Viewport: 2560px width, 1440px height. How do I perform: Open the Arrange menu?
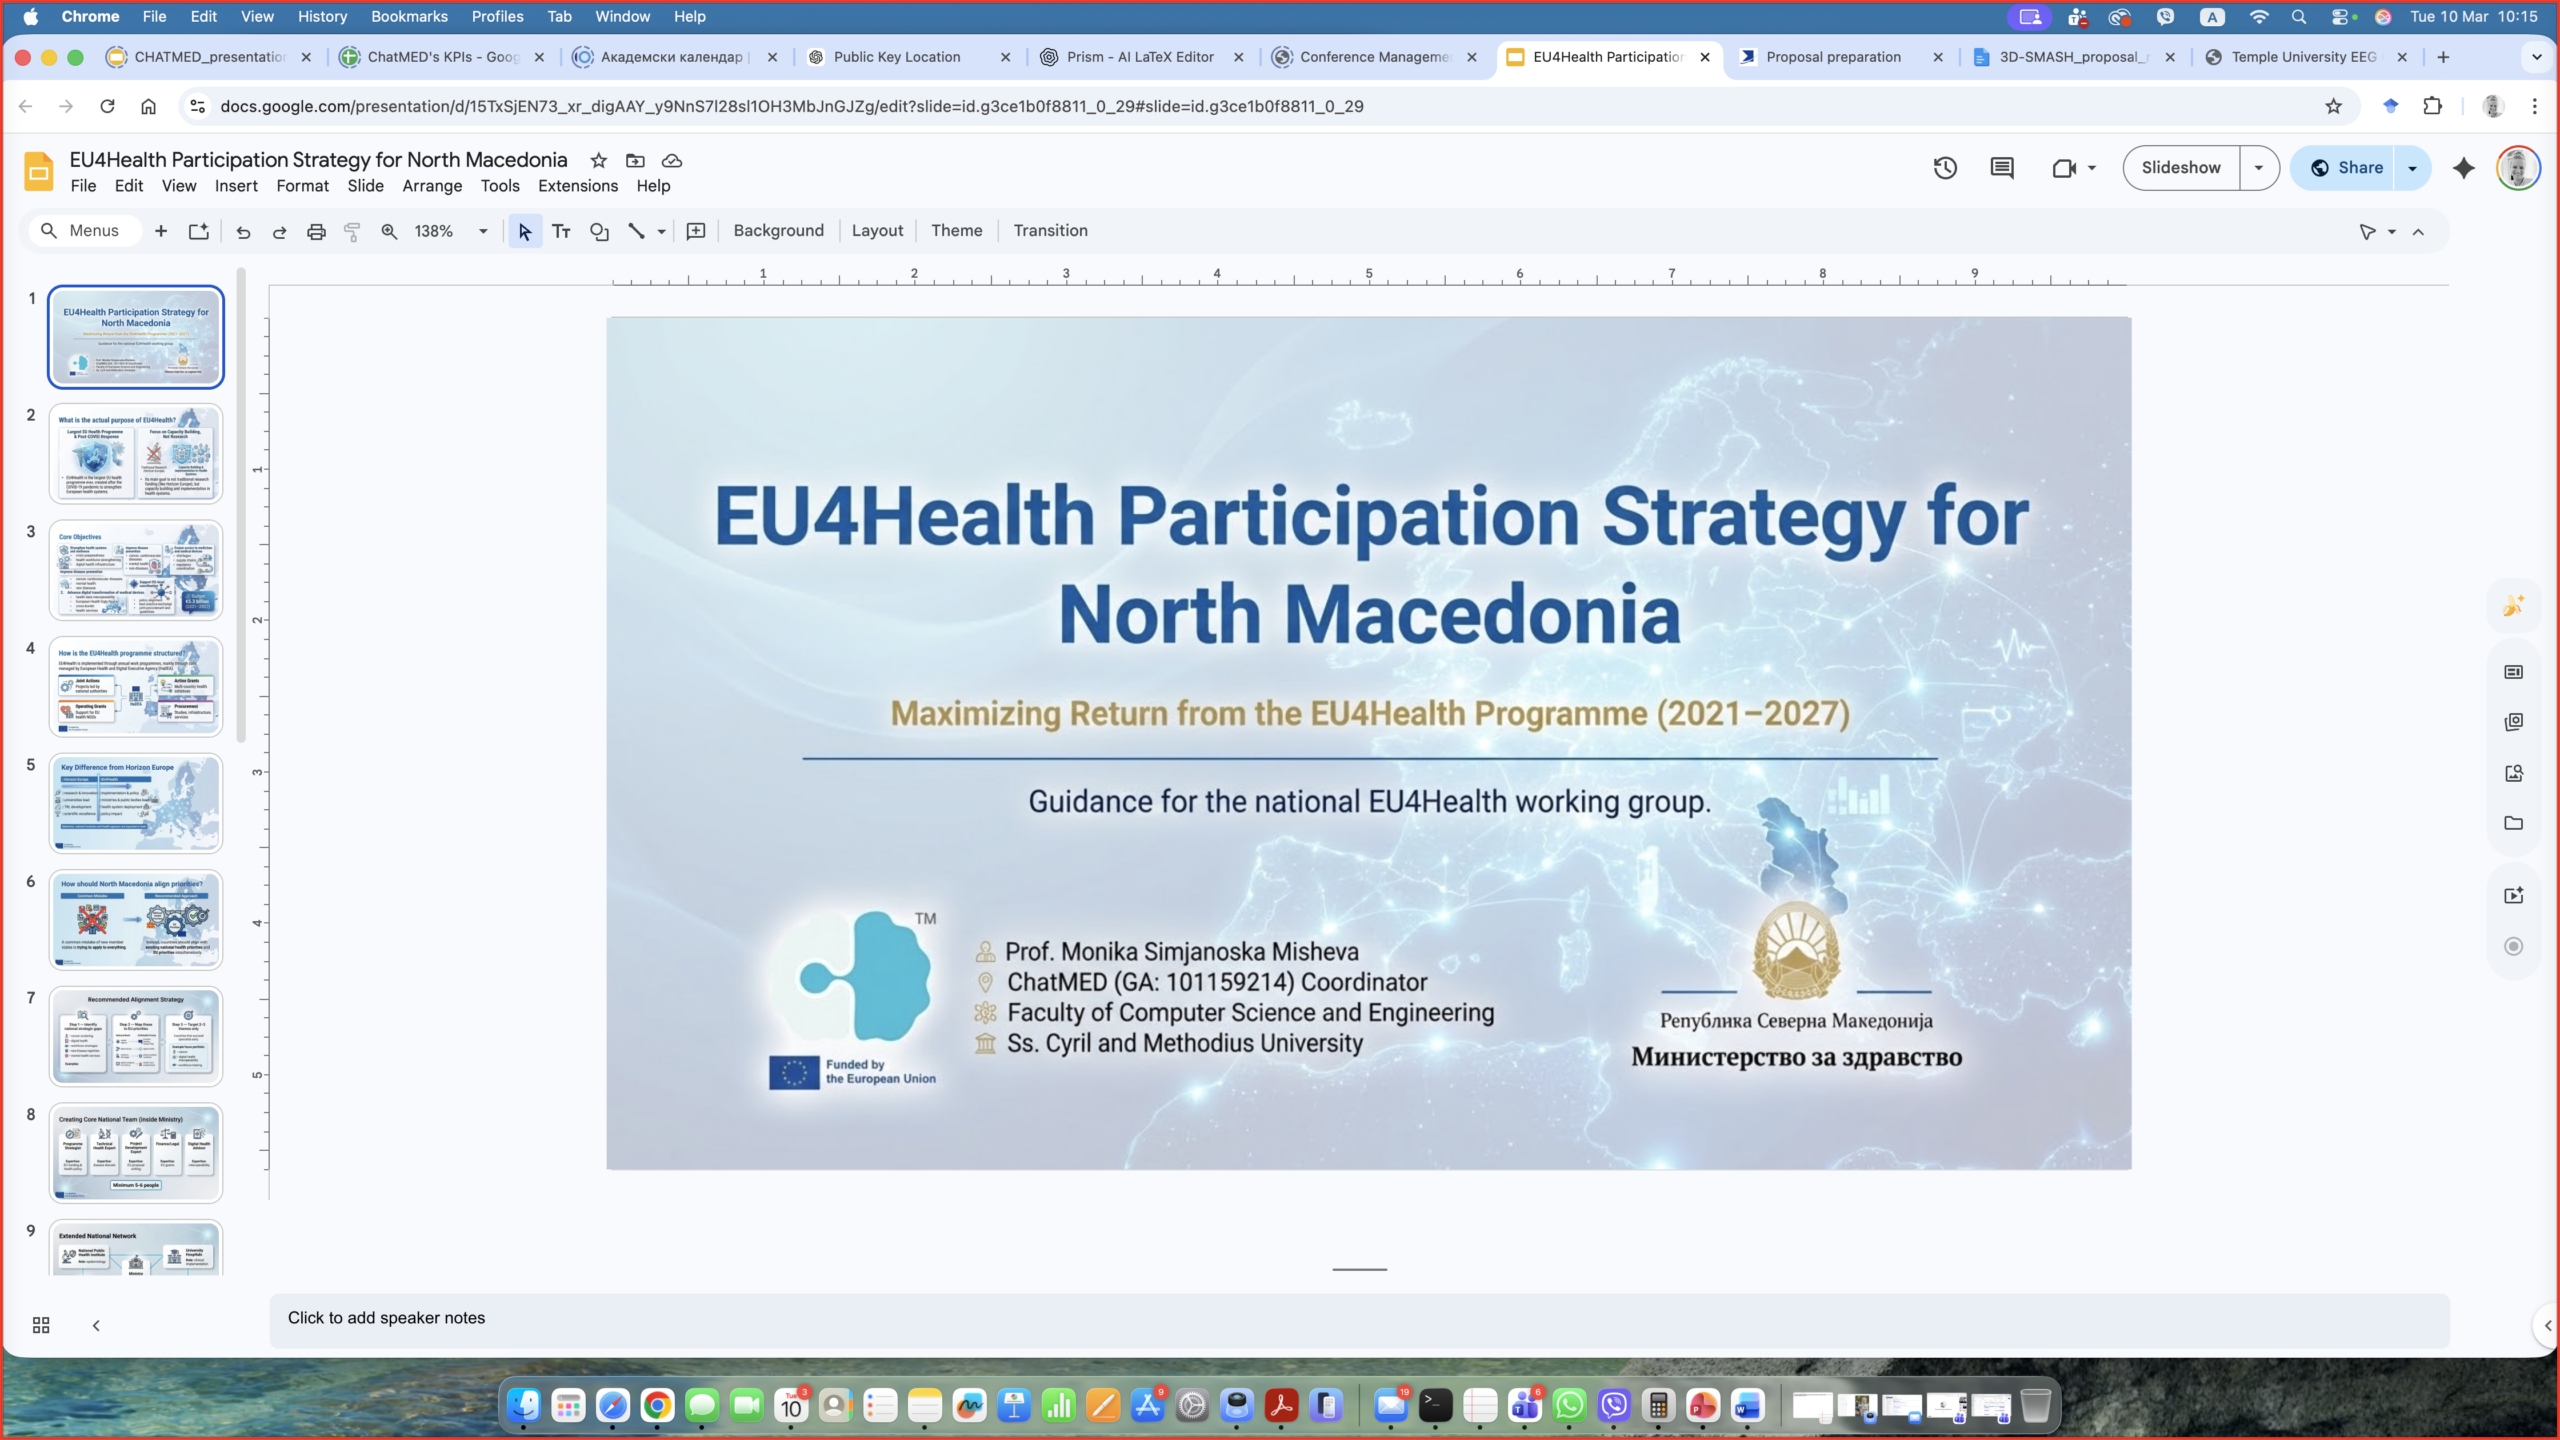pyautogui.click(x=432, y=186)
